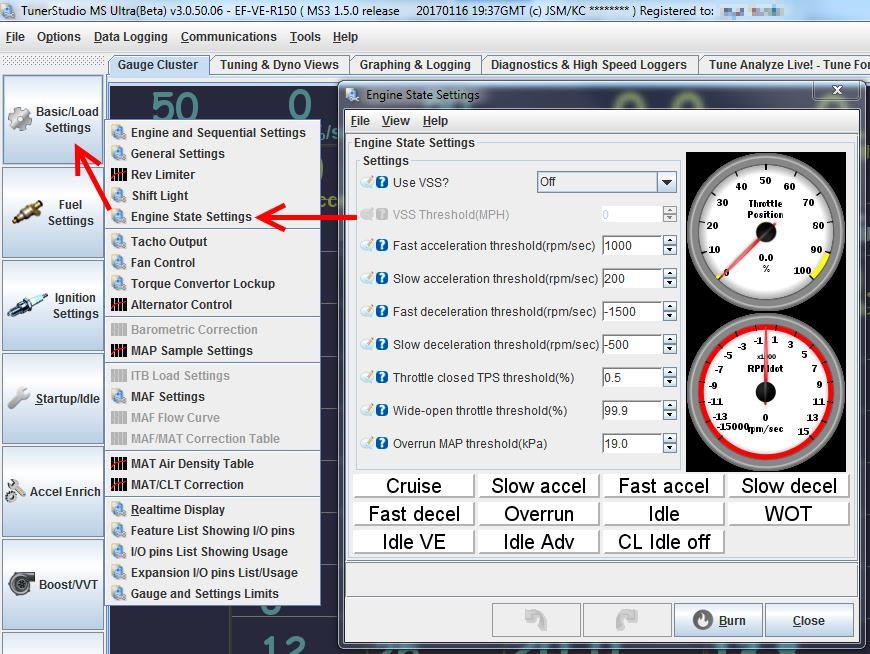870x654 pixels.
Task: Switch to Diagnostics & High Speed Loggers tab
Action: [x=589, y=65]
